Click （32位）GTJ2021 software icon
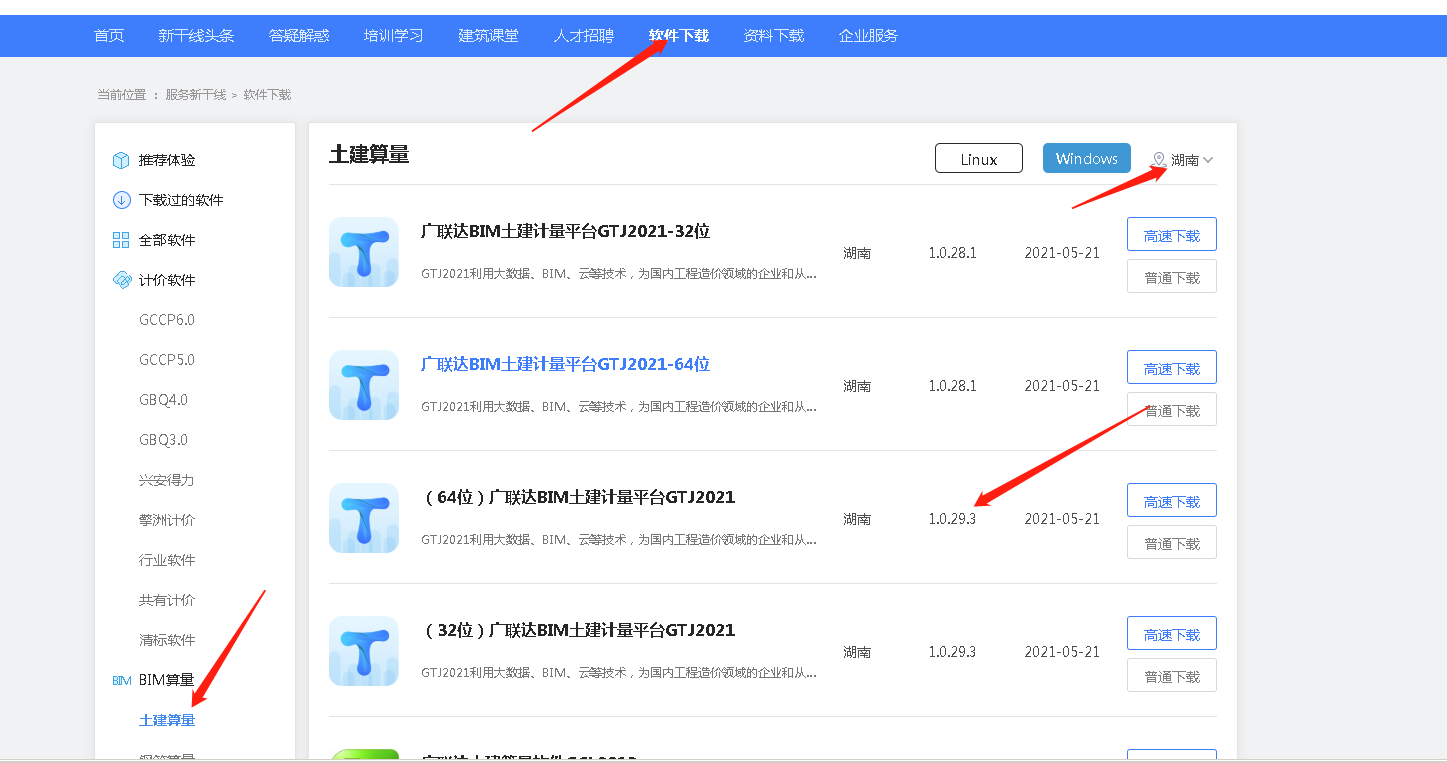This screenshot has width=1447, height=763. click(364, 651)
